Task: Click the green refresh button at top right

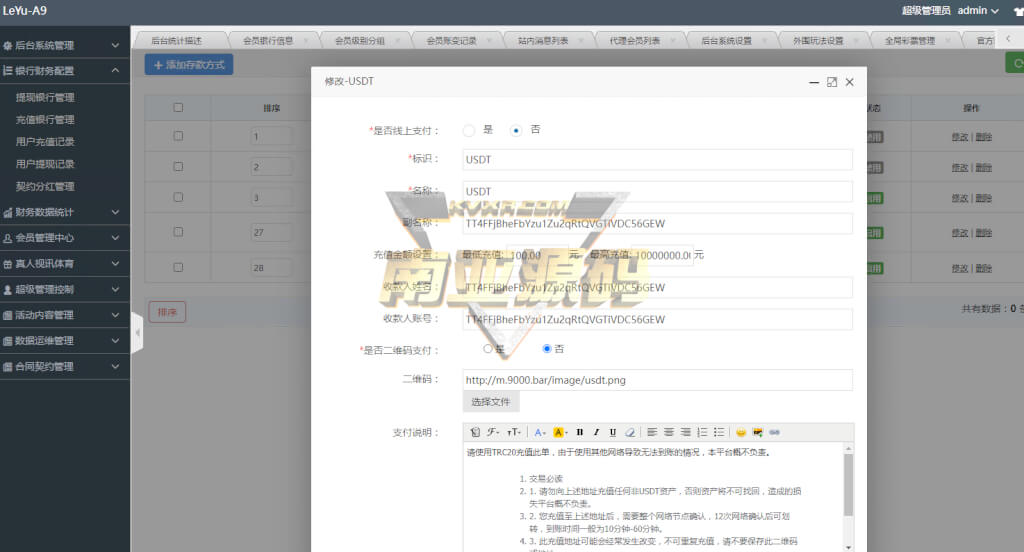Action: click(x=1016, y=63)
